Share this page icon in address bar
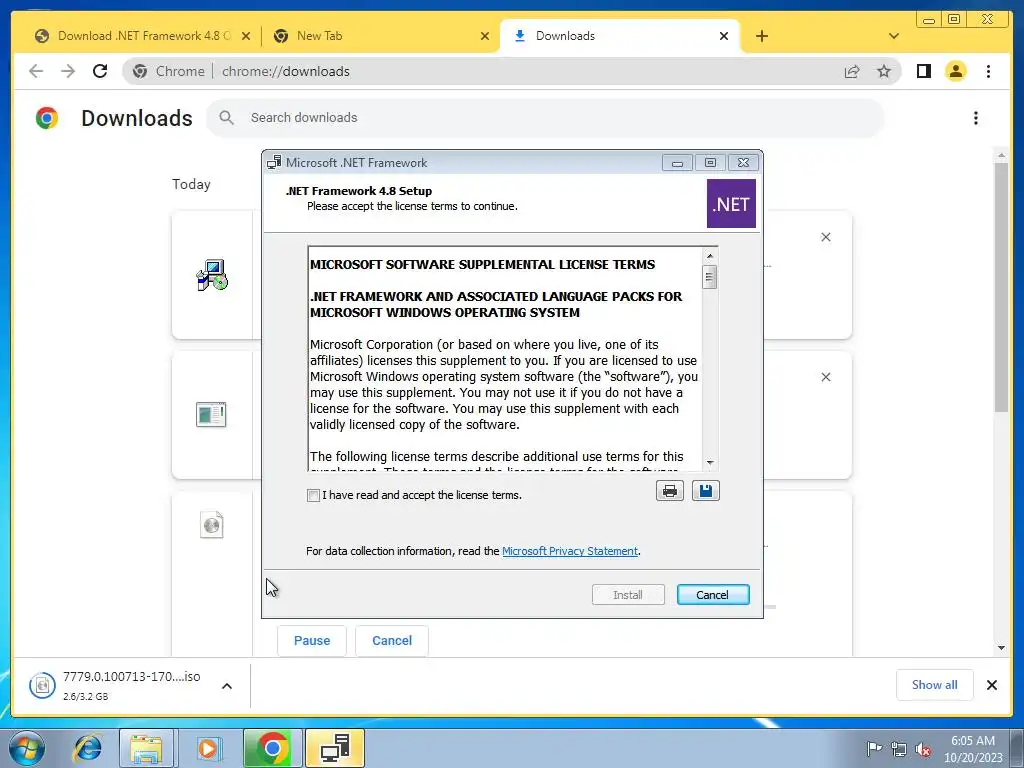Screen dimensions: 1024x768 point(852,71)
